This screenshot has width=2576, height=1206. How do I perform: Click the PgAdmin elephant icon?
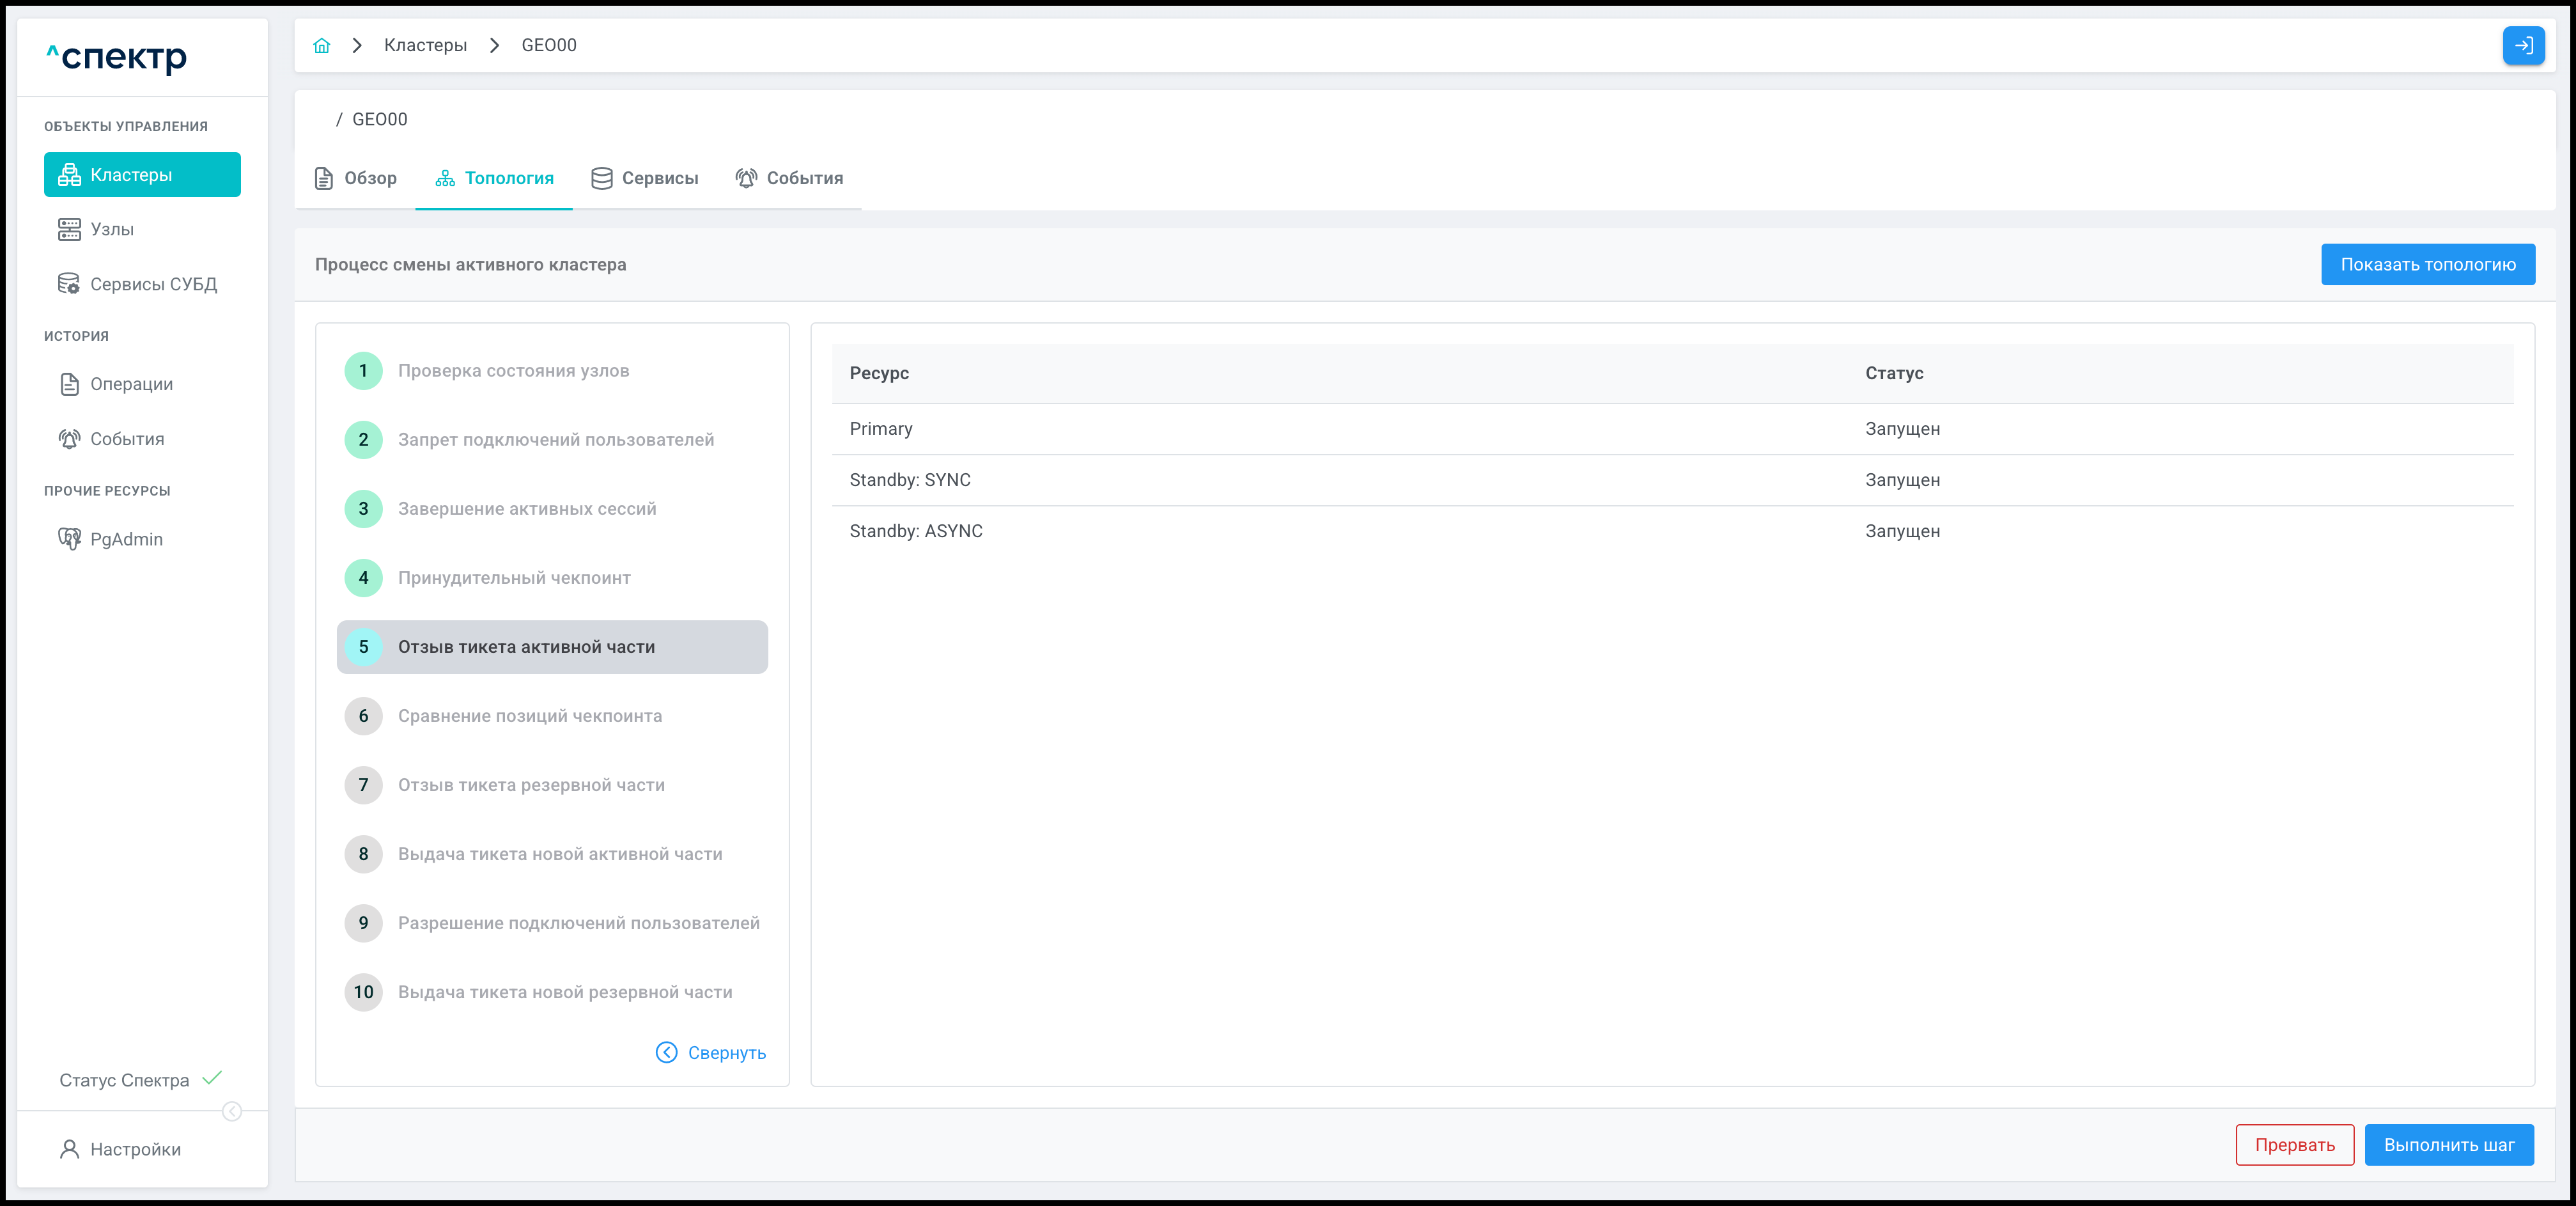tap(69, 539)
